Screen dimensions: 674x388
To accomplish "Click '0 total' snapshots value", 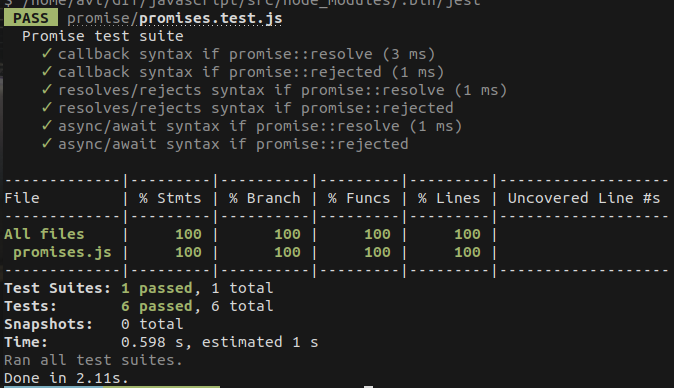I will point(152,324).
